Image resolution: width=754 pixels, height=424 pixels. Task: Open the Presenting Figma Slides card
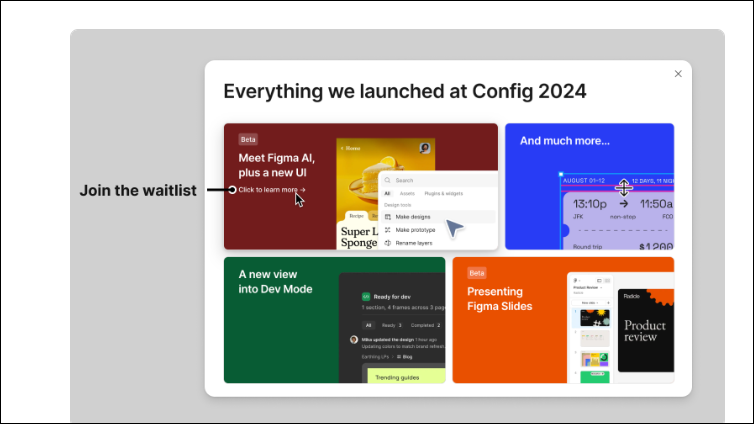tap(563, 320)
